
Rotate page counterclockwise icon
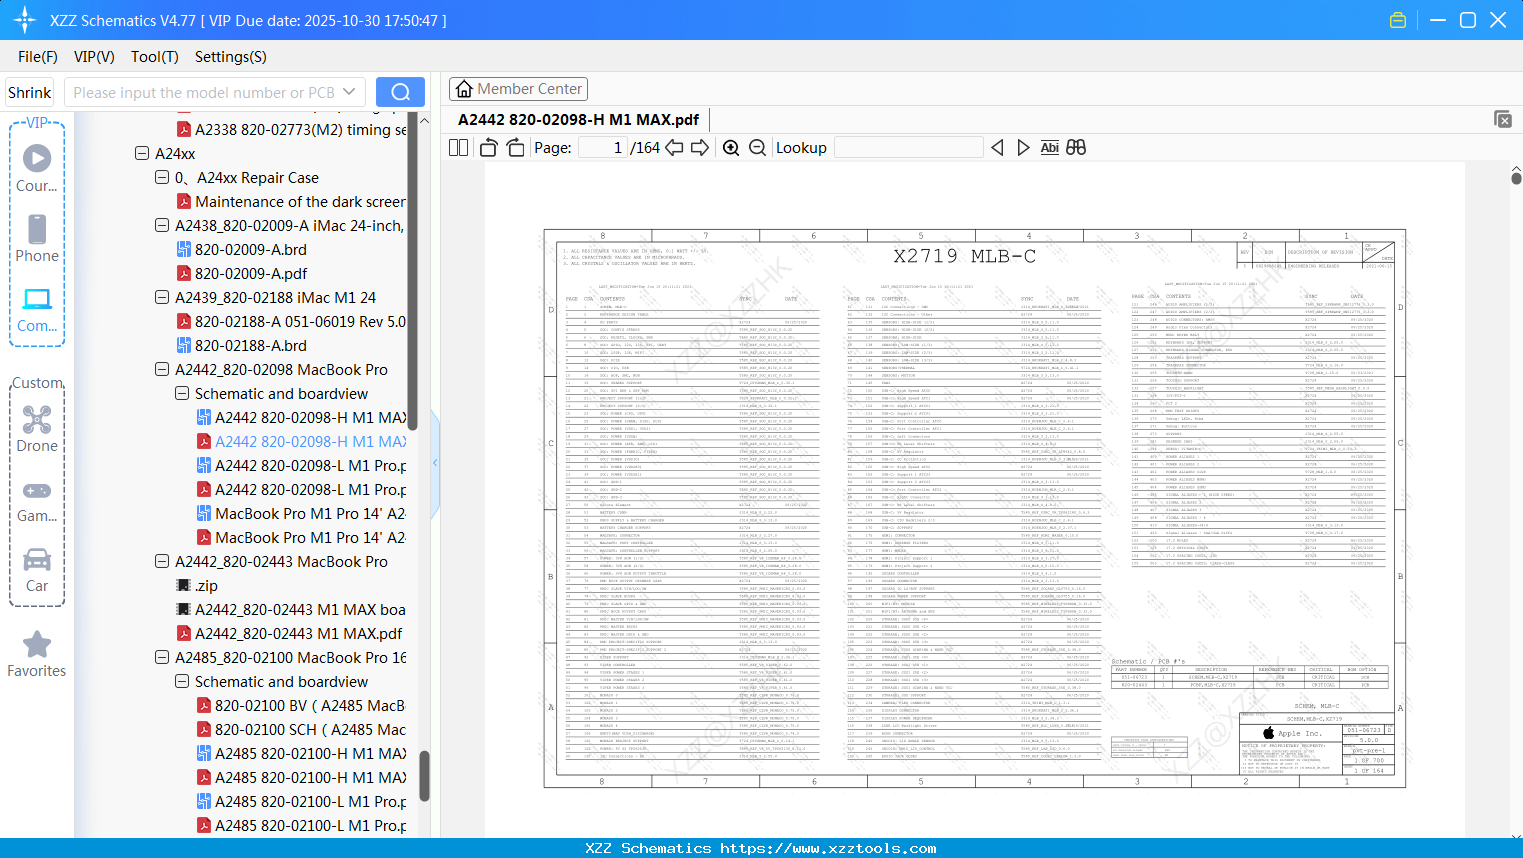pyautogui.click(x=488, y=148)
